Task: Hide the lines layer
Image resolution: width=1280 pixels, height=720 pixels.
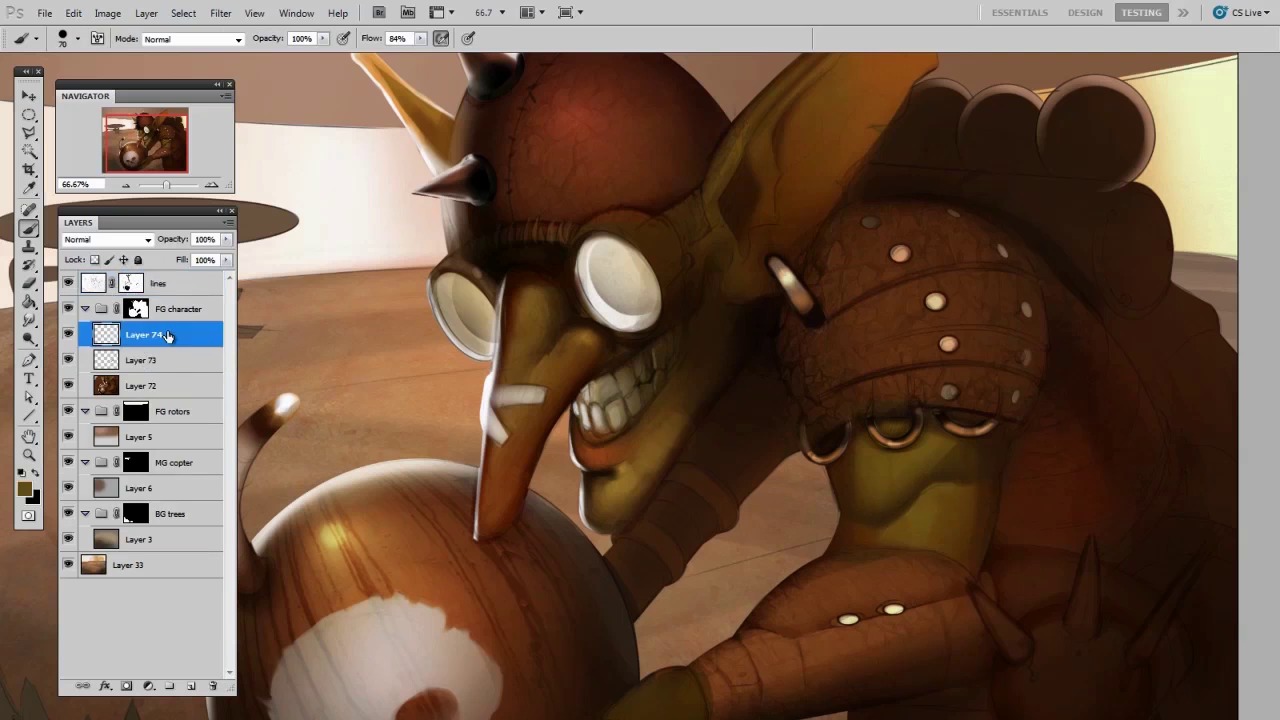Action: click(68, 283)
